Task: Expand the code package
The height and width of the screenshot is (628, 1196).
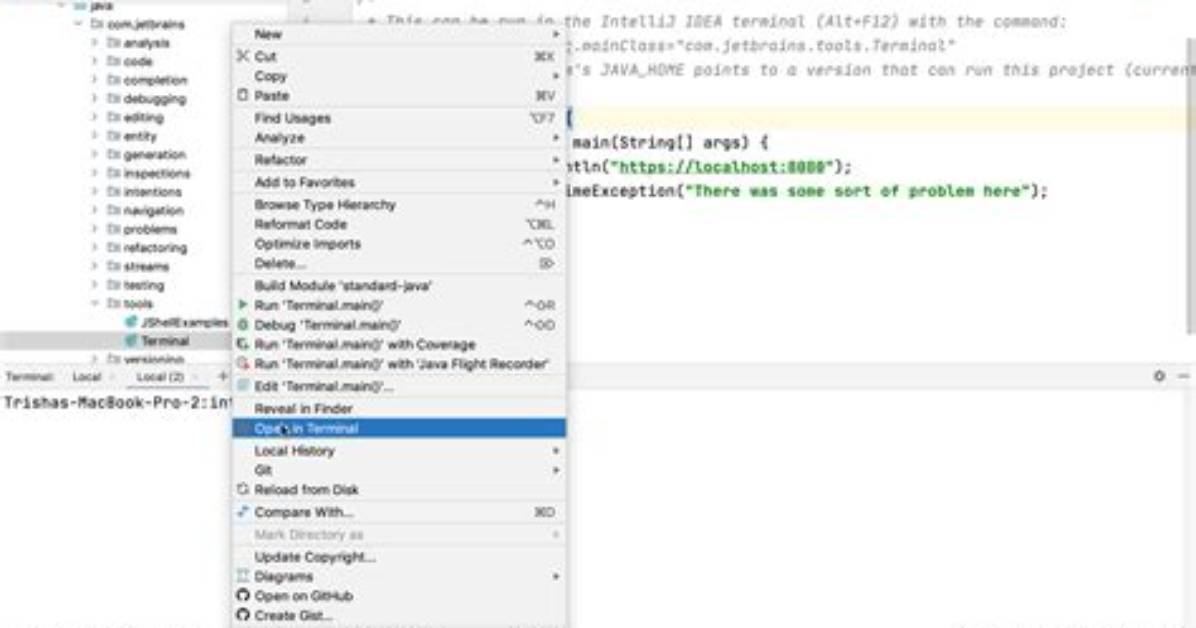Action: pyautogui.click(x=95, y=61)
